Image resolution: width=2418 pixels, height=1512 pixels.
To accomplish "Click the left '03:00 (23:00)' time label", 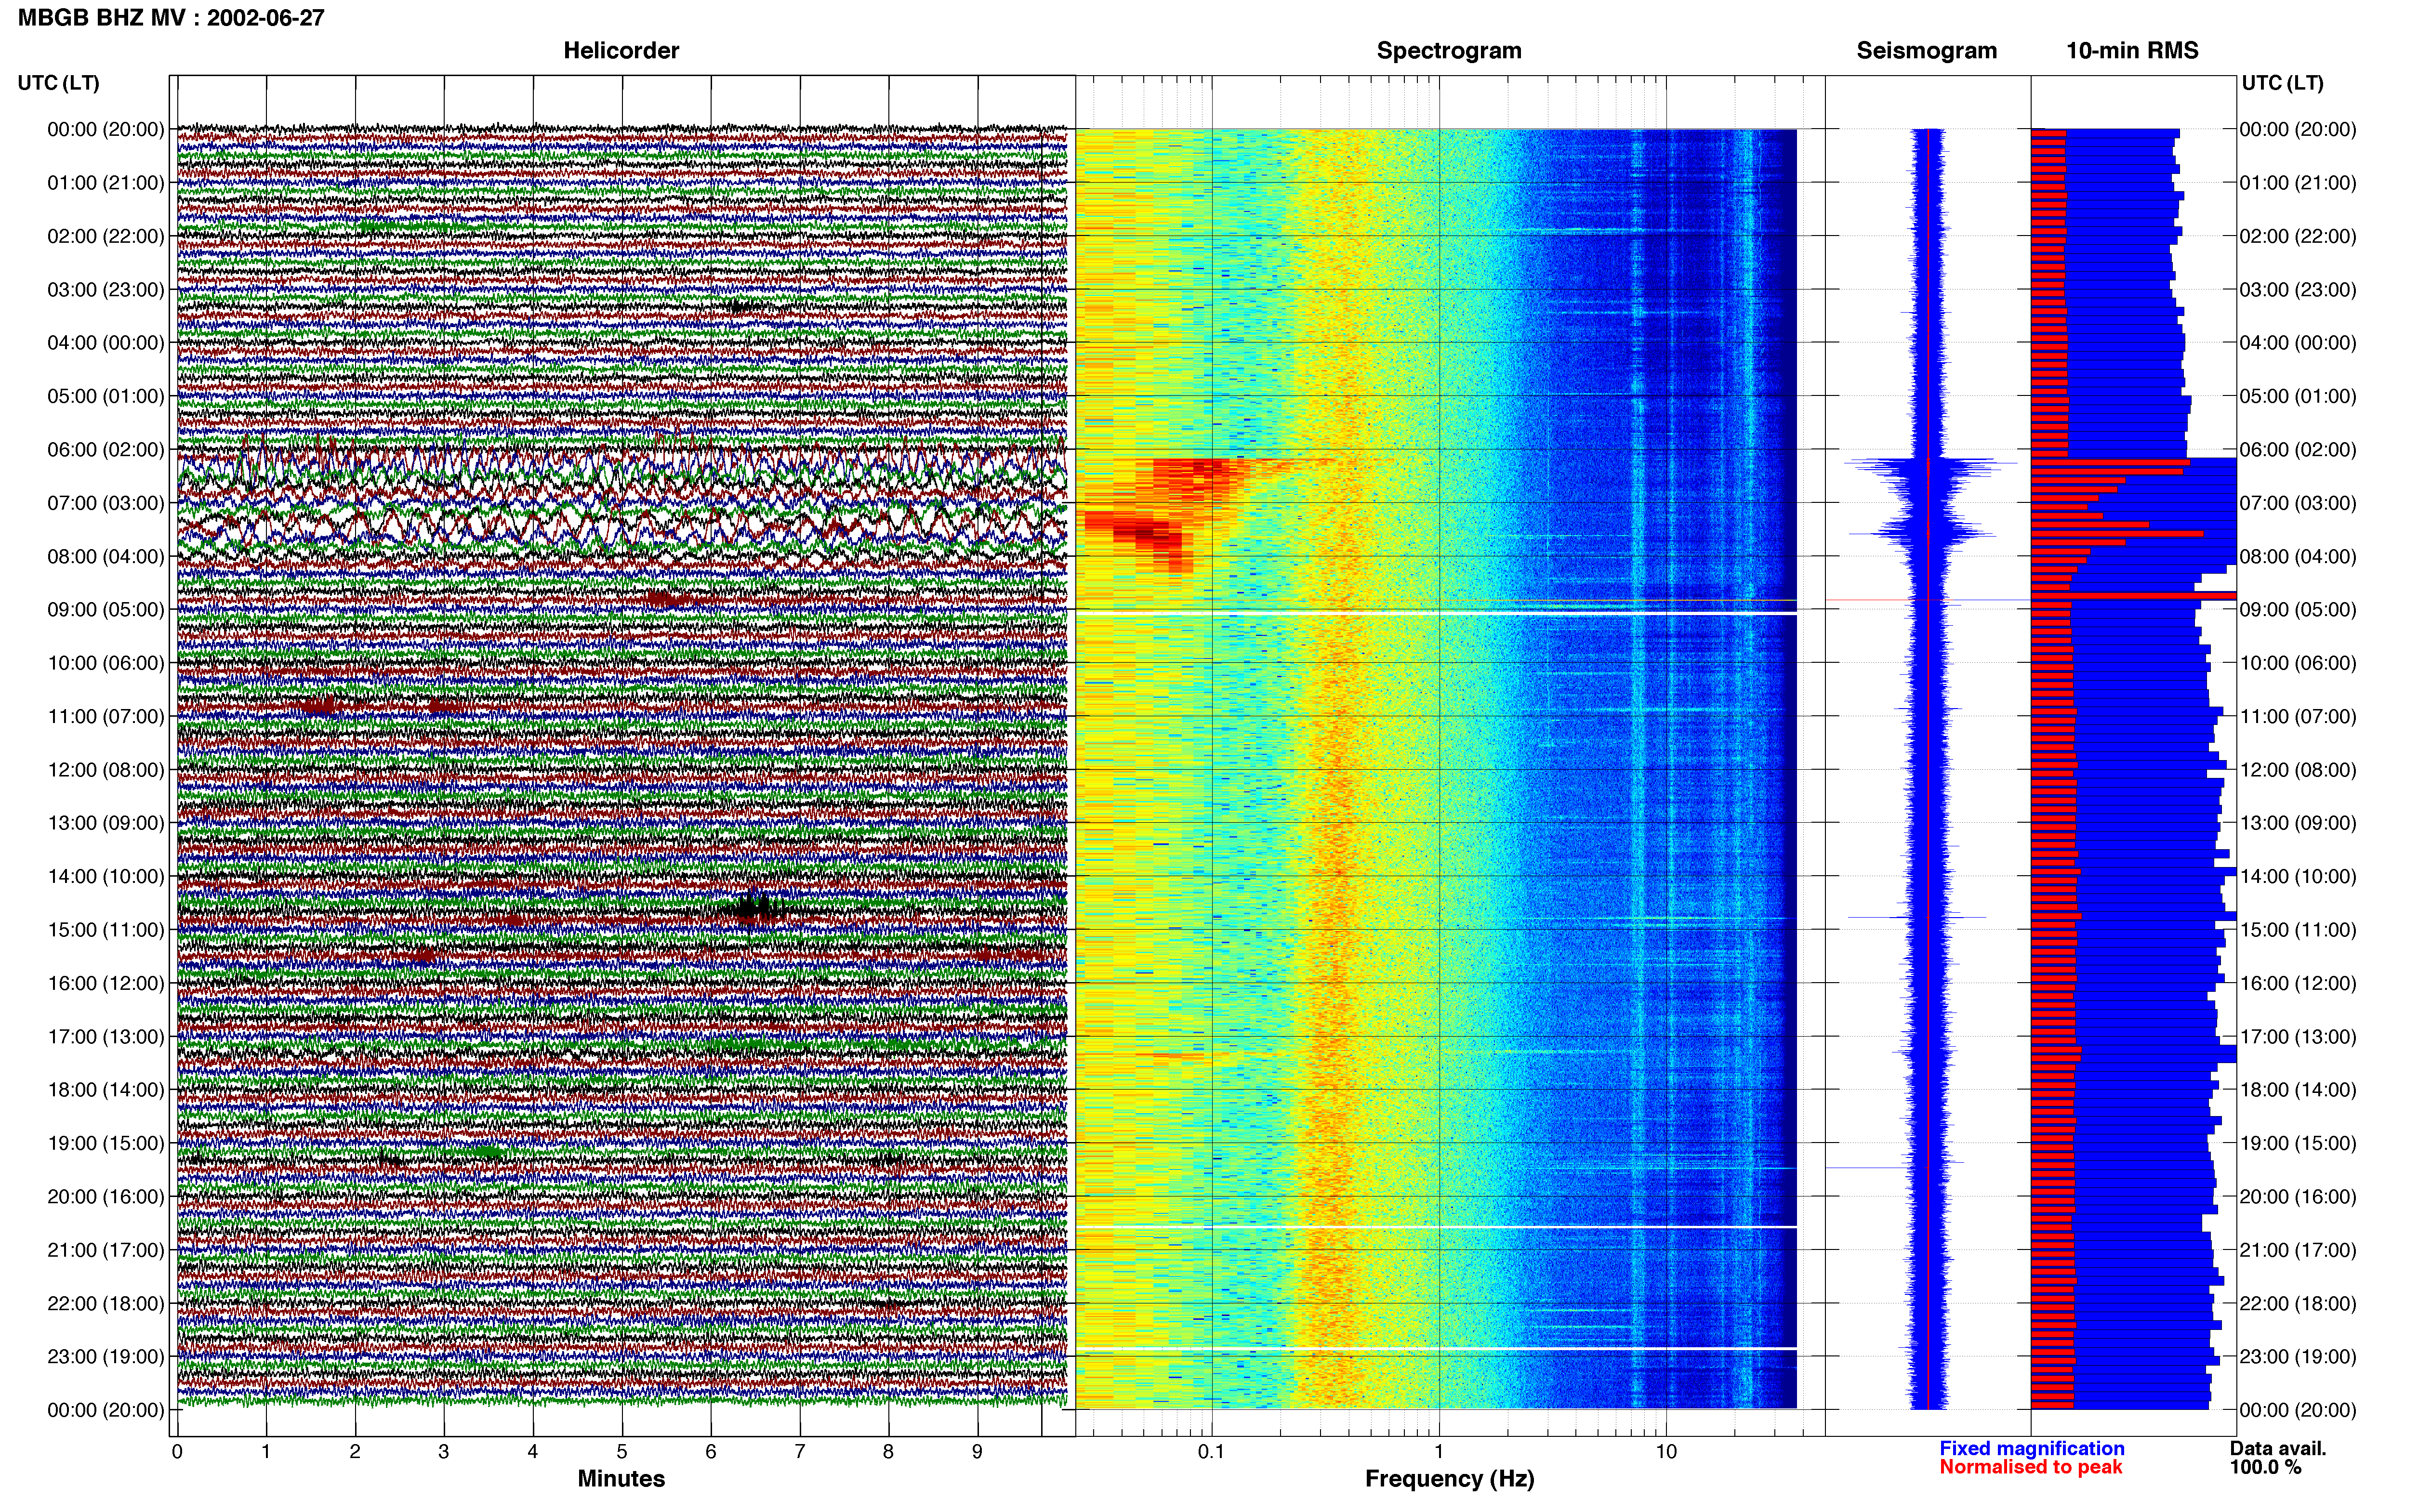I will [106, 290].
